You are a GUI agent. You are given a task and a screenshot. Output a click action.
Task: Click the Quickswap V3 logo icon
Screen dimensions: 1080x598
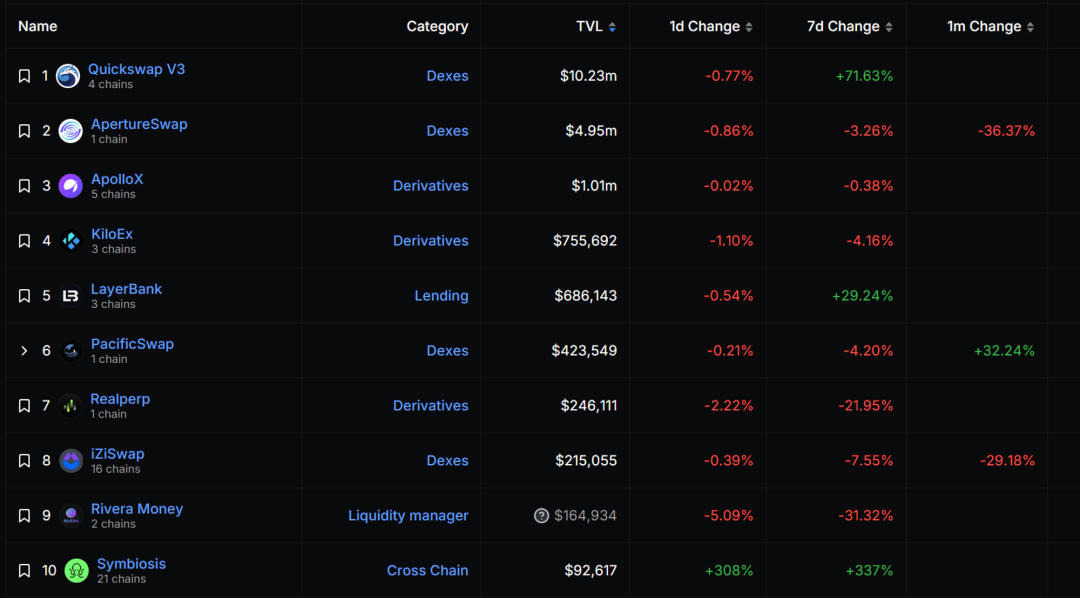pyautogui.click(x=68, y=76)
